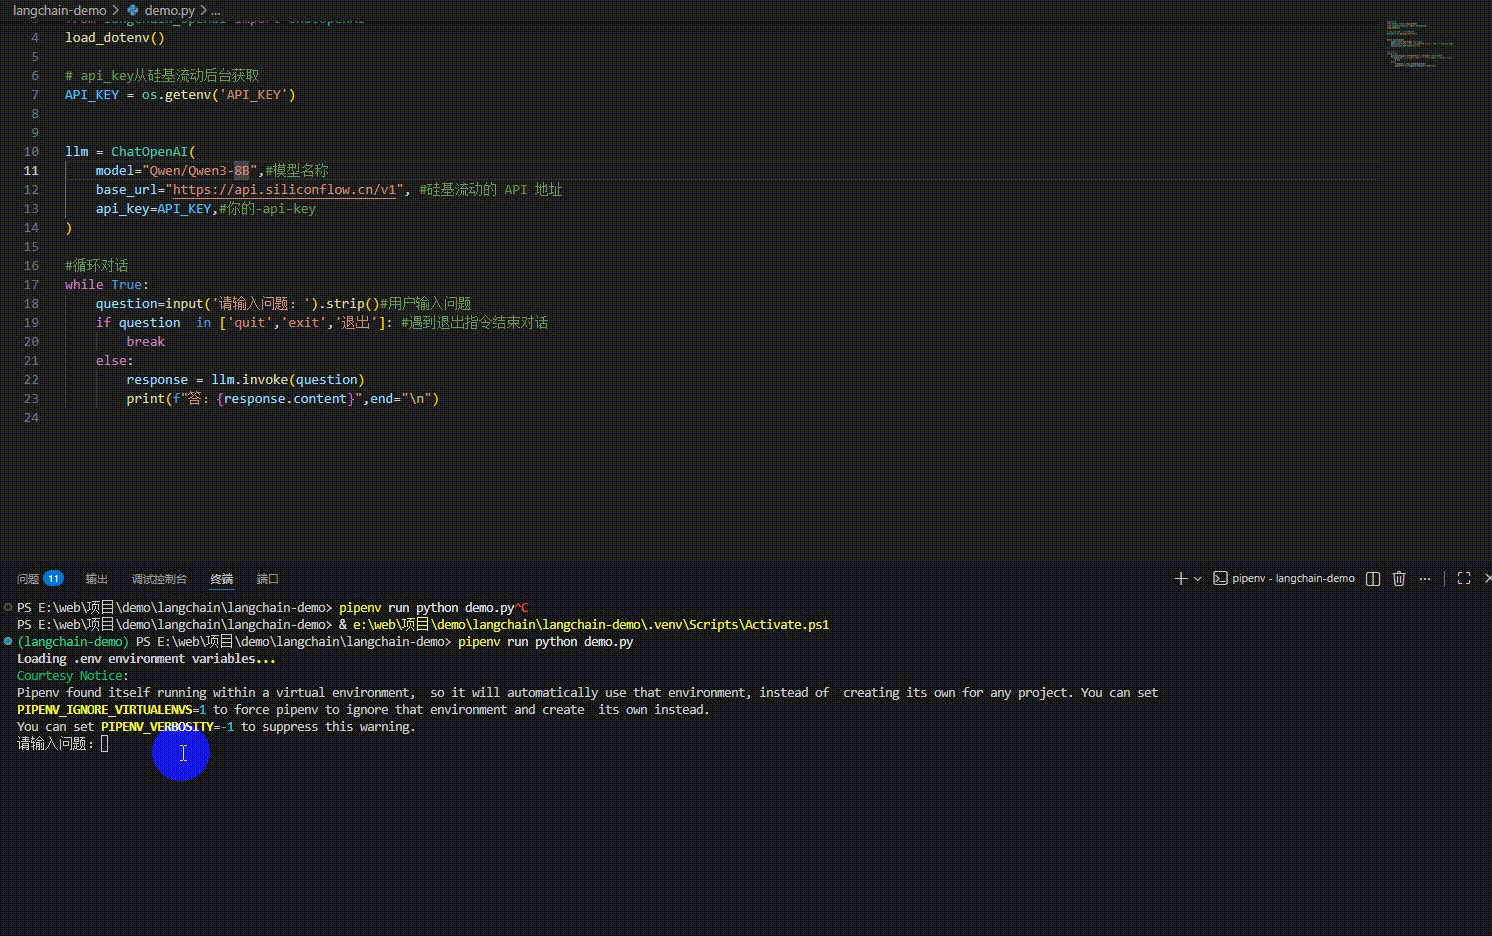
Task: Click 'ChatOpenAI' on line 10
Action: 149,152
